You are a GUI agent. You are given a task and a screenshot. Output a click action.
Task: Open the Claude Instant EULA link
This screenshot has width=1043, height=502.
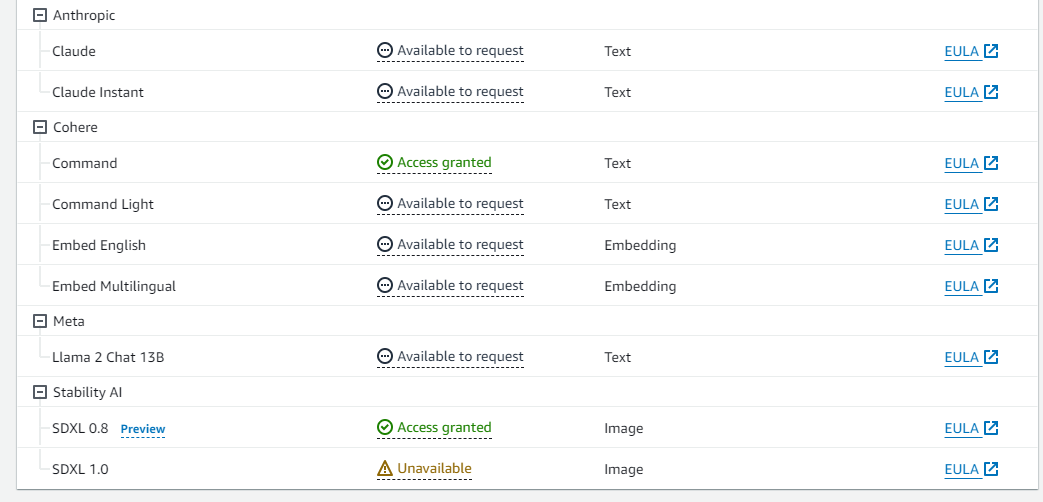tap(961, 92)
